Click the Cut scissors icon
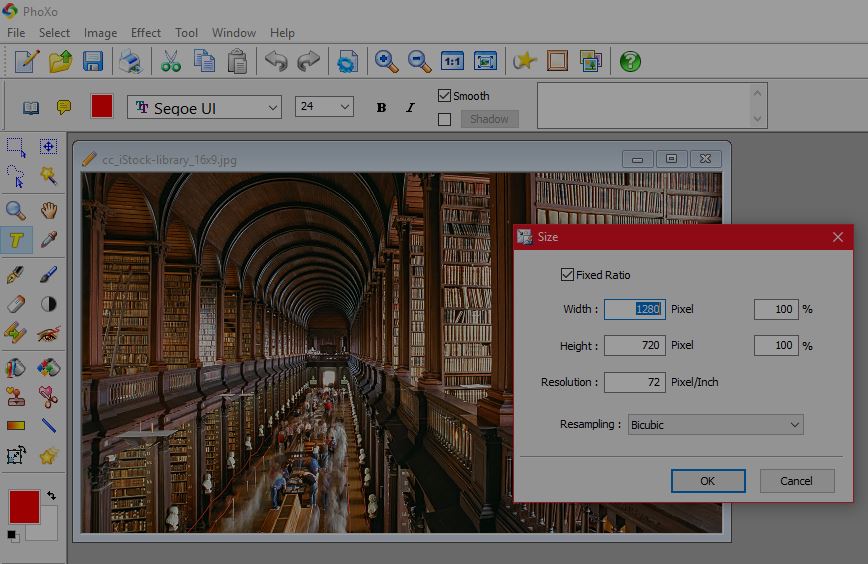This screenshot has height=564, width=868. (171, 61)
